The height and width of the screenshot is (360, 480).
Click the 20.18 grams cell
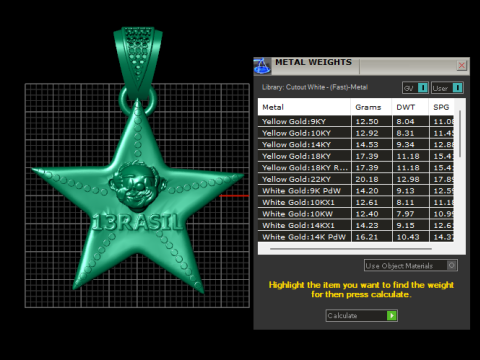click(371, 179)
